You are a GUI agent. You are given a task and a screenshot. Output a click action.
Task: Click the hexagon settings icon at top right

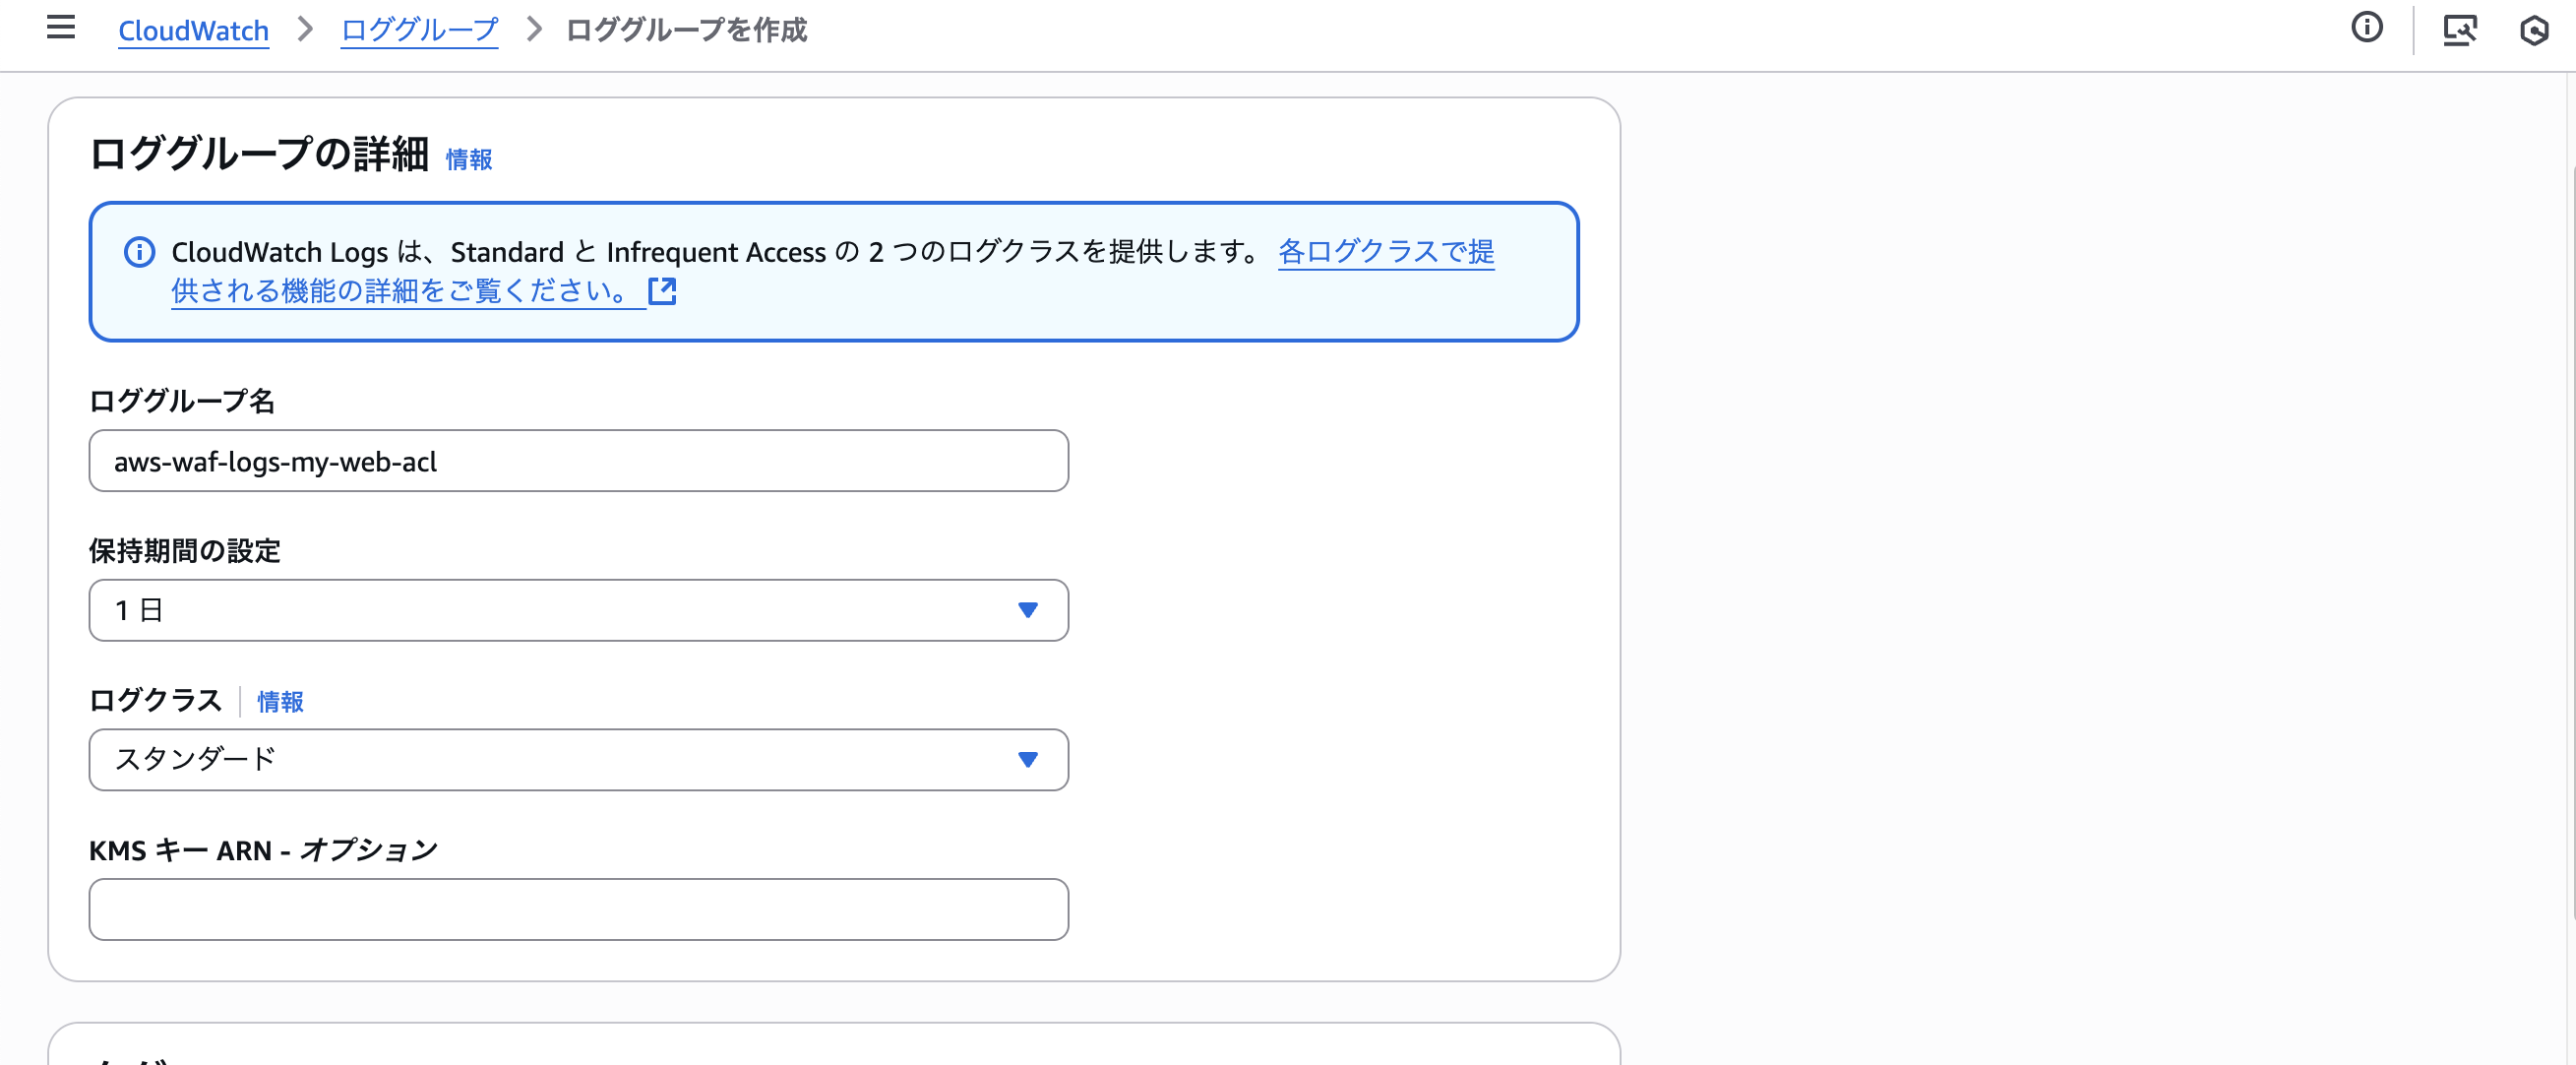pos(2533,30)
